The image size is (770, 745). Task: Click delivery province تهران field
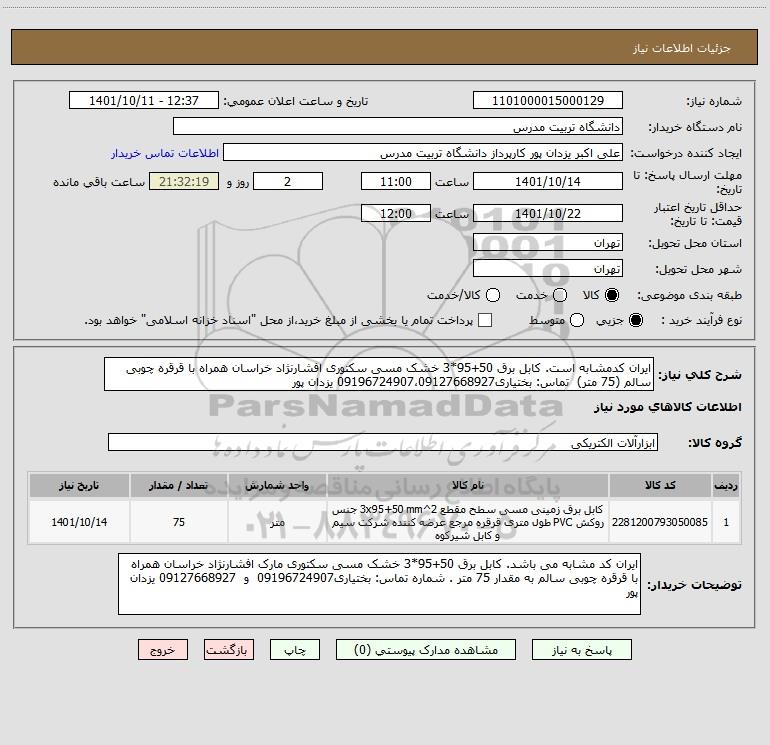pyautogui.click(x=548, y=243)
